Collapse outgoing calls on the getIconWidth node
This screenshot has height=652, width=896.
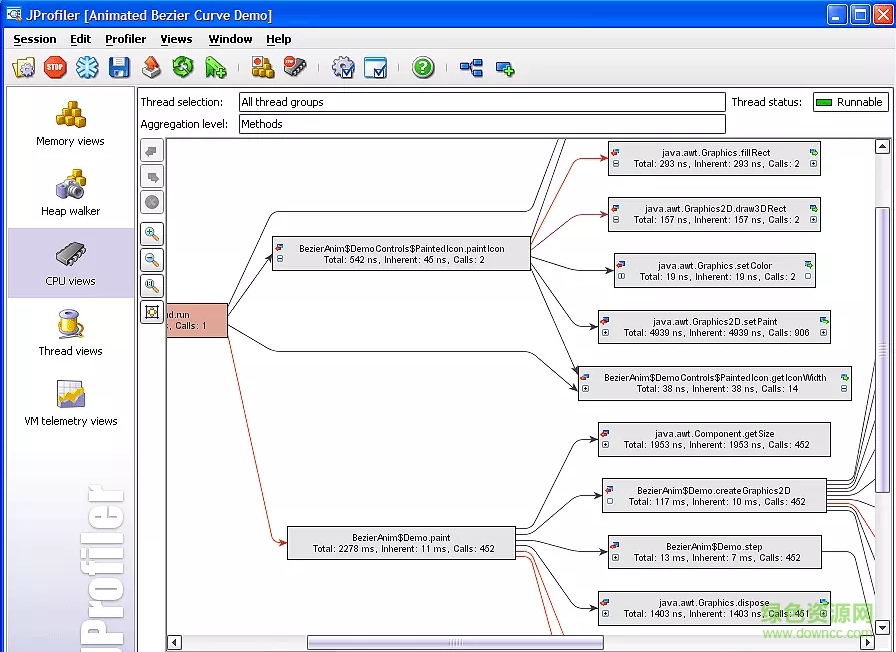coord(844,388)
